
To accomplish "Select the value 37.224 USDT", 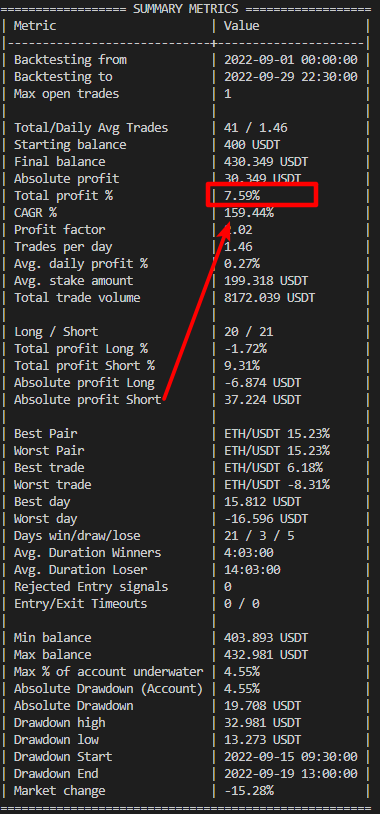I will tap(262, 400).
